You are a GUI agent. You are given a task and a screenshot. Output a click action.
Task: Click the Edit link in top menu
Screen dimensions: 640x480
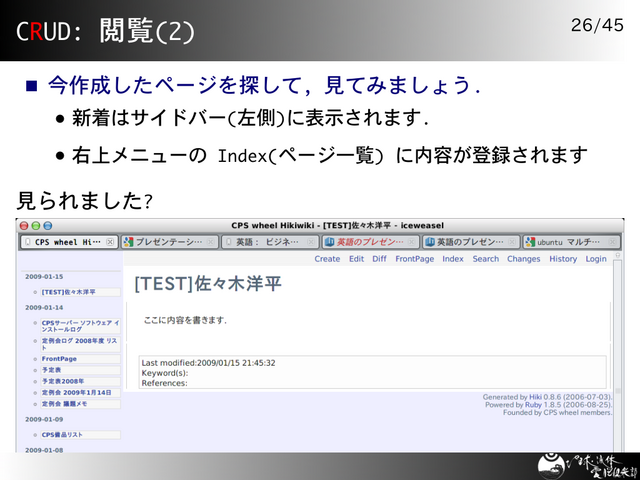tap(356, 259)
